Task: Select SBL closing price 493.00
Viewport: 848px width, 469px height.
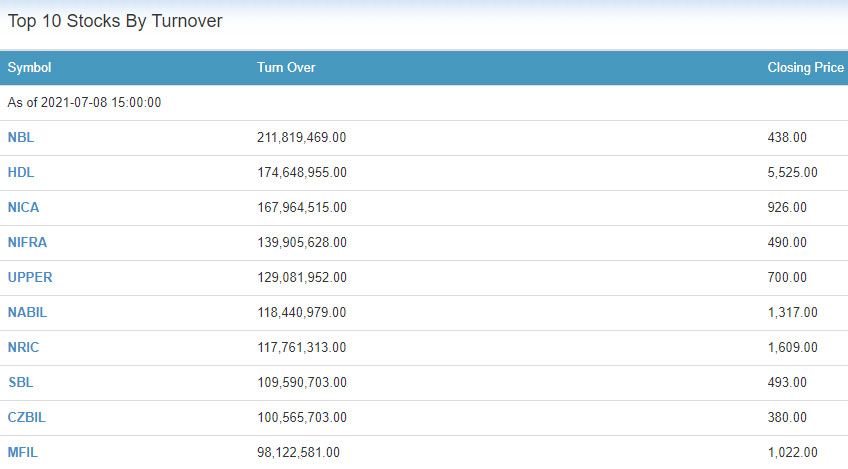Action: (787, 382)
